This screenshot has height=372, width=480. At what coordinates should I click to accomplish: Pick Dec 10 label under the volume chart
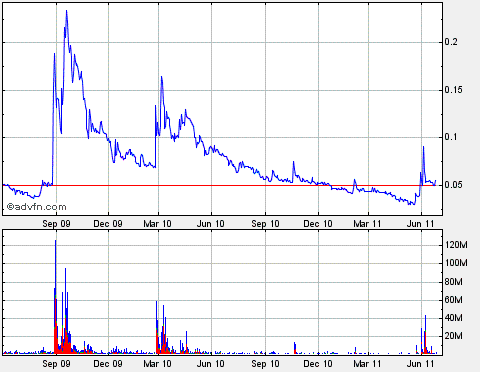click(x=318, y=363)
